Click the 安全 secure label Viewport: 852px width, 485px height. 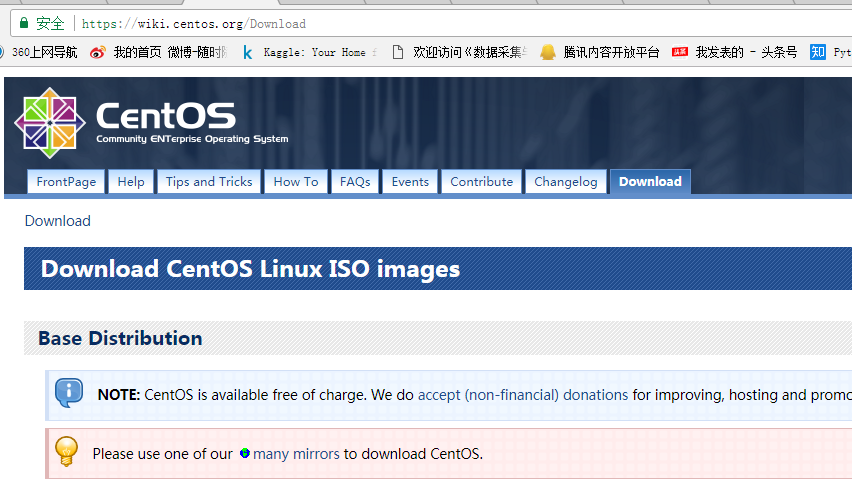[50, 23]
